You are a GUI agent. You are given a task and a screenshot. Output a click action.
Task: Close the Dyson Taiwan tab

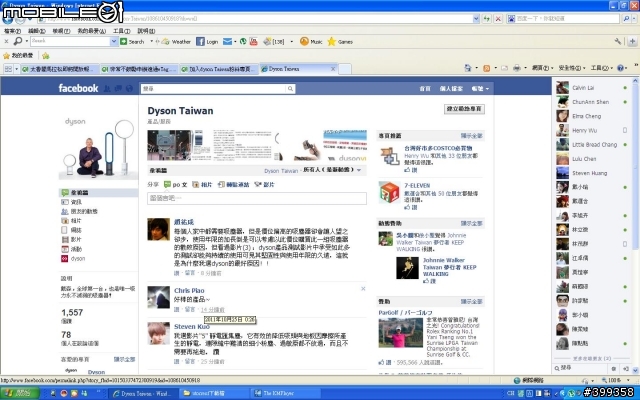click(333, 69)
